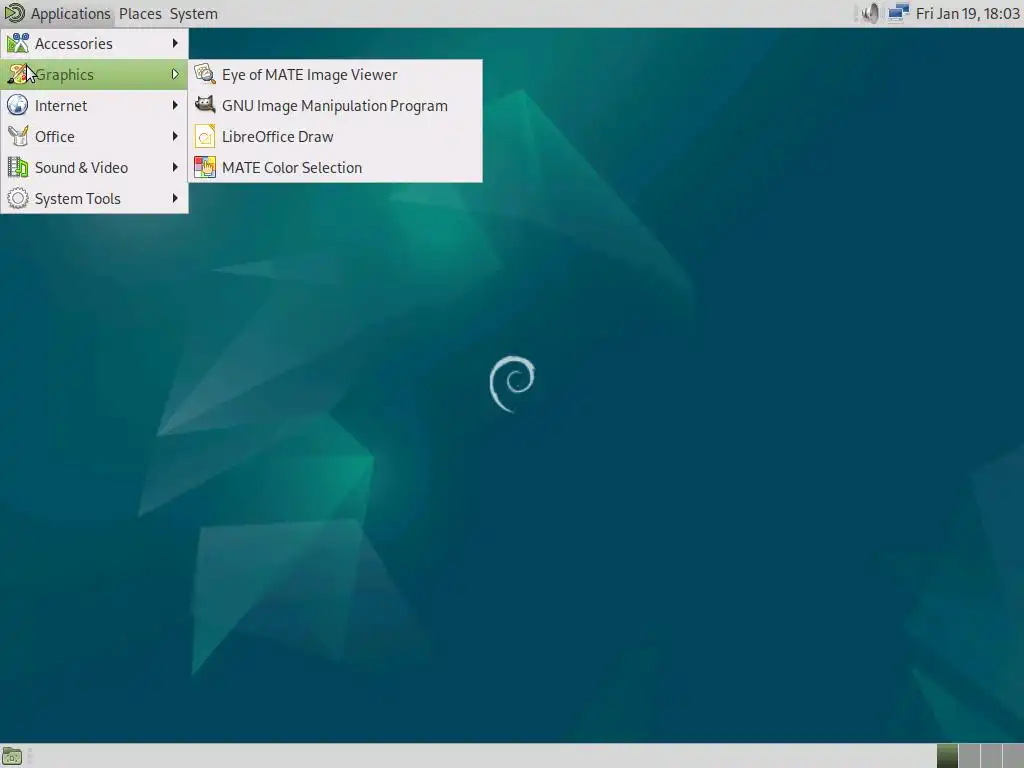
Task: Switch to the second workspace in the switcher
Action: point(969,756)
